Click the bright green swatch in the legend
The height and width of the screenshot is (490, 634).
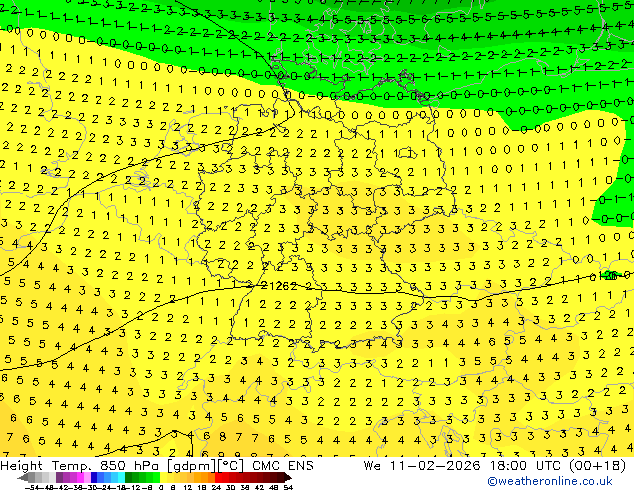156,477
